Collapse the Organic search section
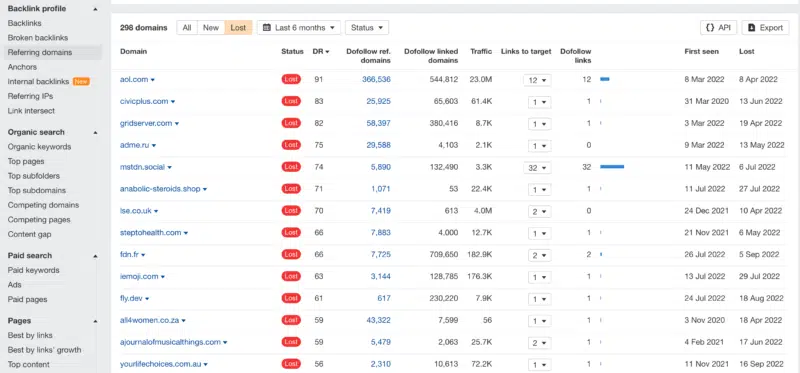The width and height of the screenshot is (800, 373). 95,132
